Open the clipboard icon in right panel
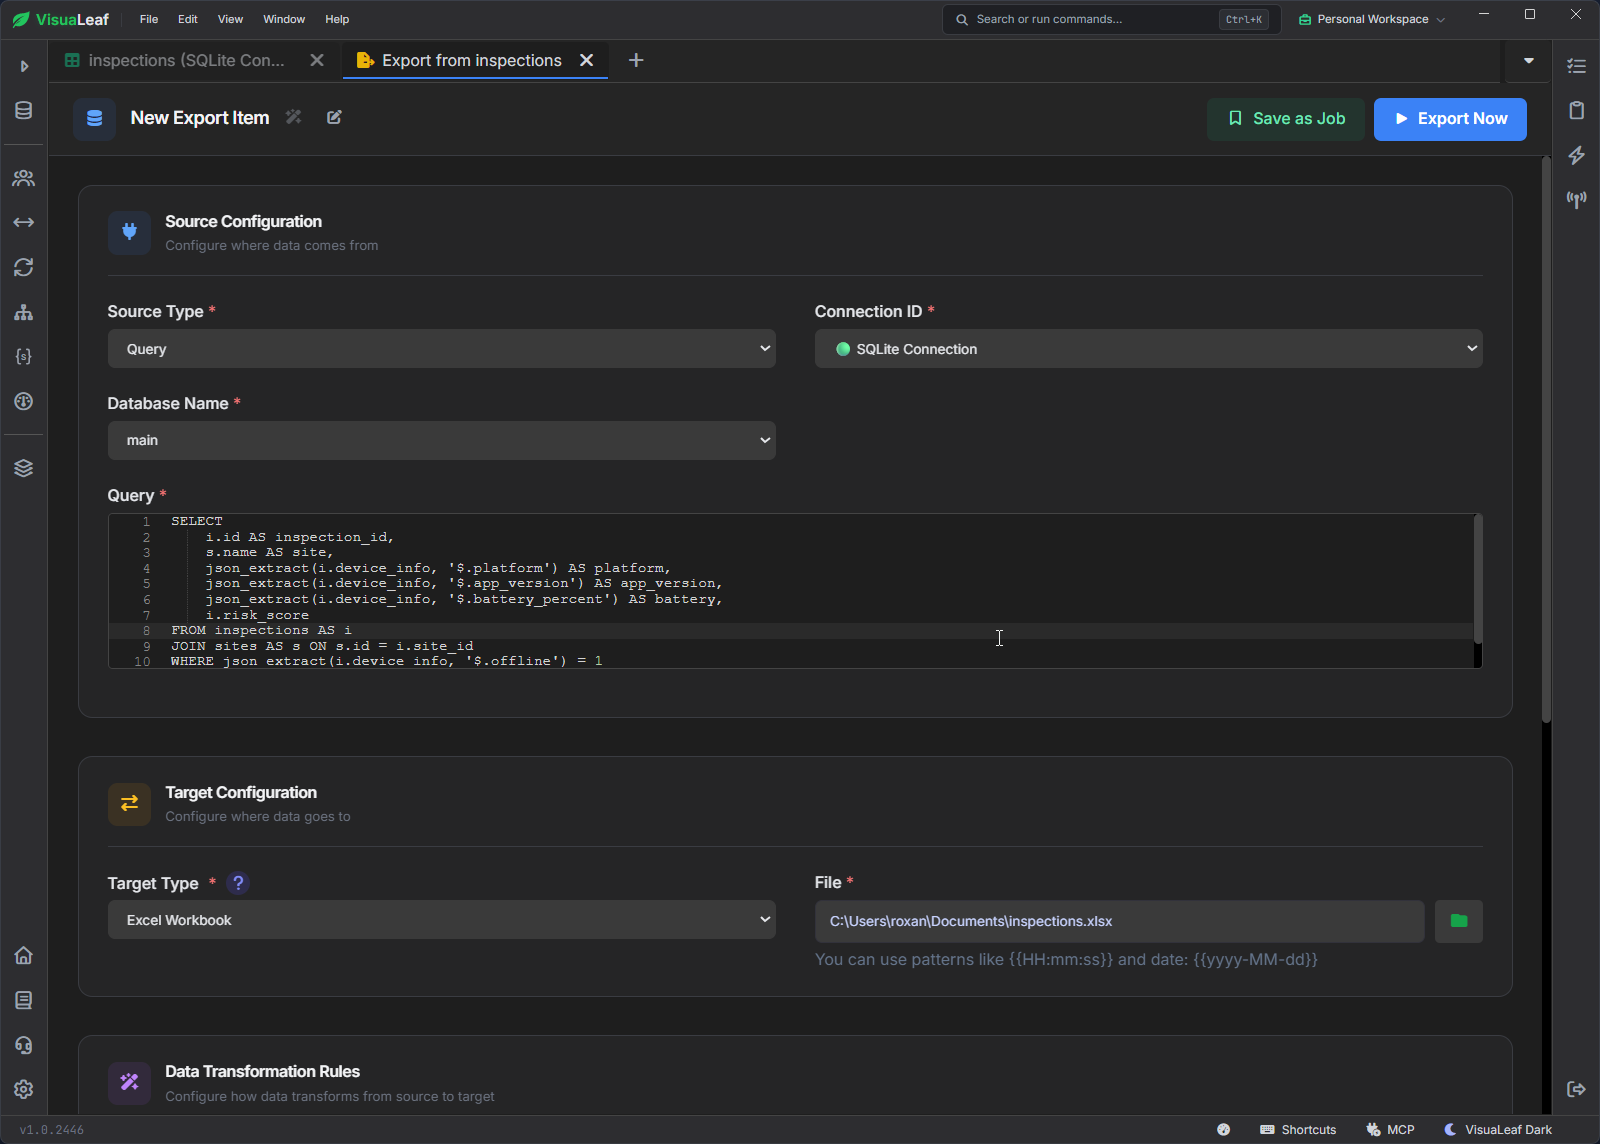Image resolution: width=1600 pixels, height=1144 pixels. pyautogui.click(x=1577, y=110)
